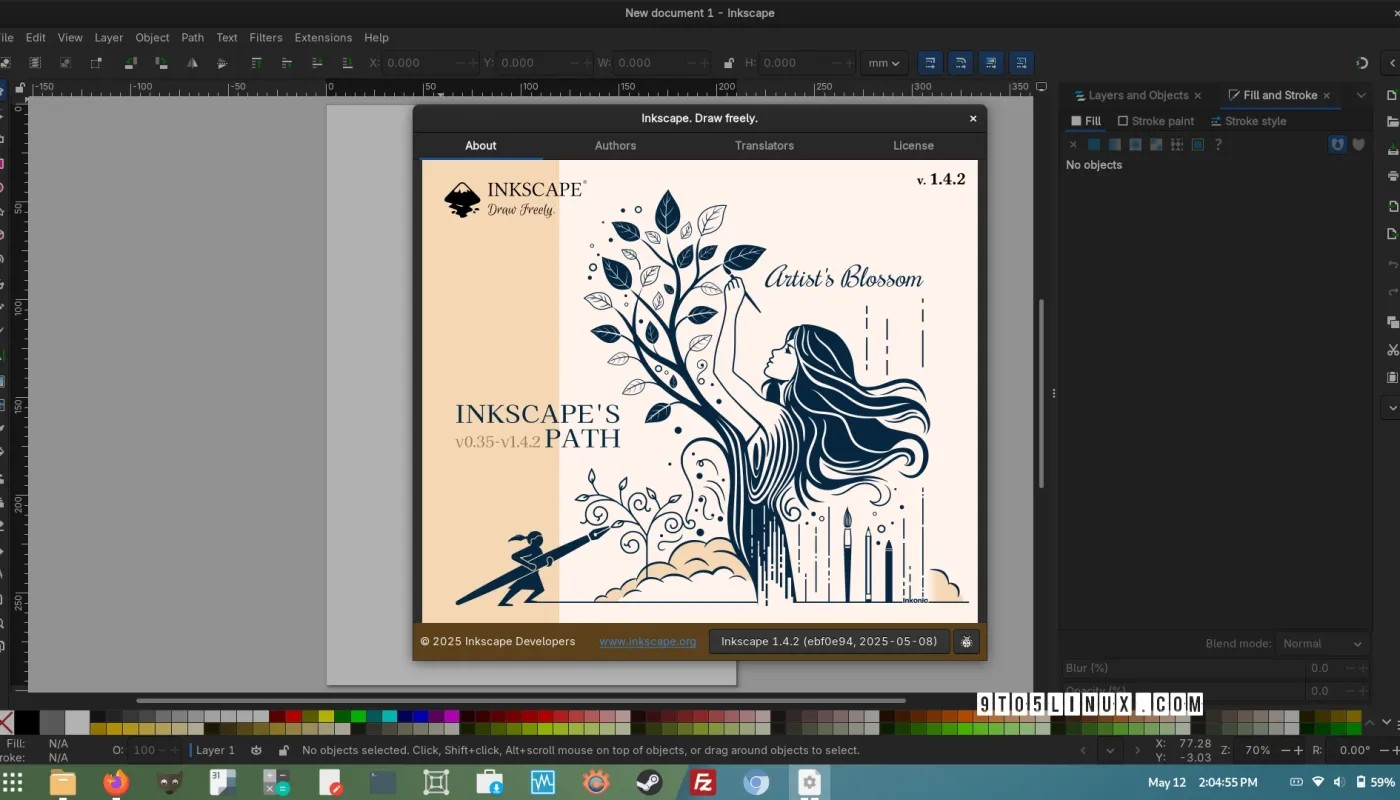
Task: Open the fill help question mark icon
Action: point(1218,144)
